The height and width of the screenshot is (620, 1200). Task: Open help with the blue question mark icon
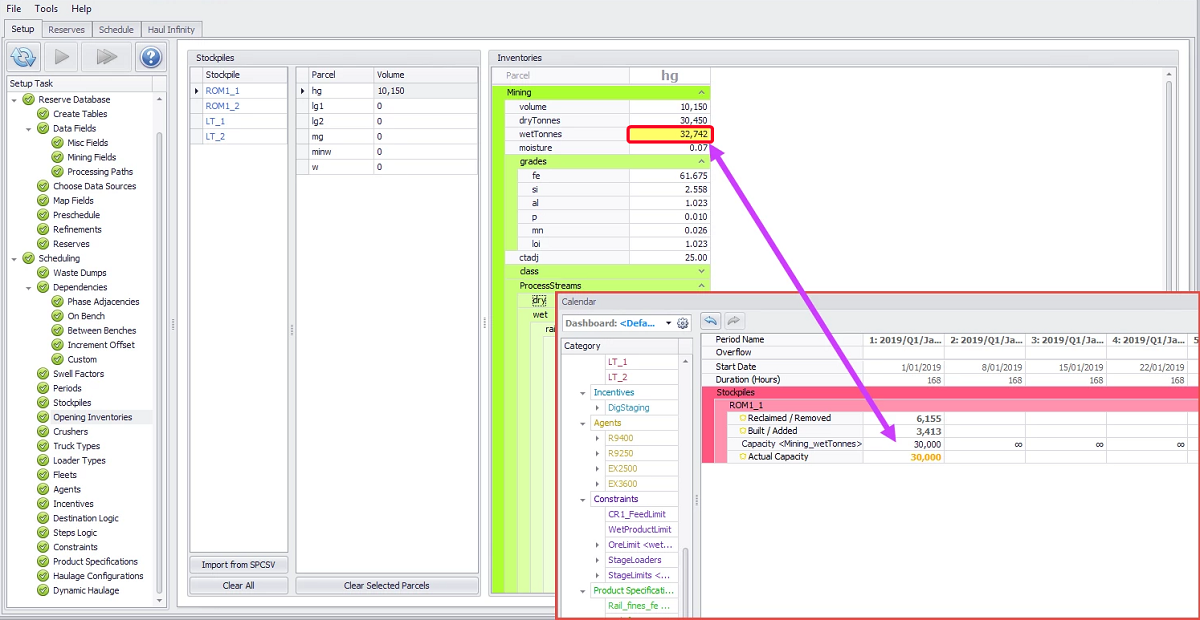[x=149, y=56]
